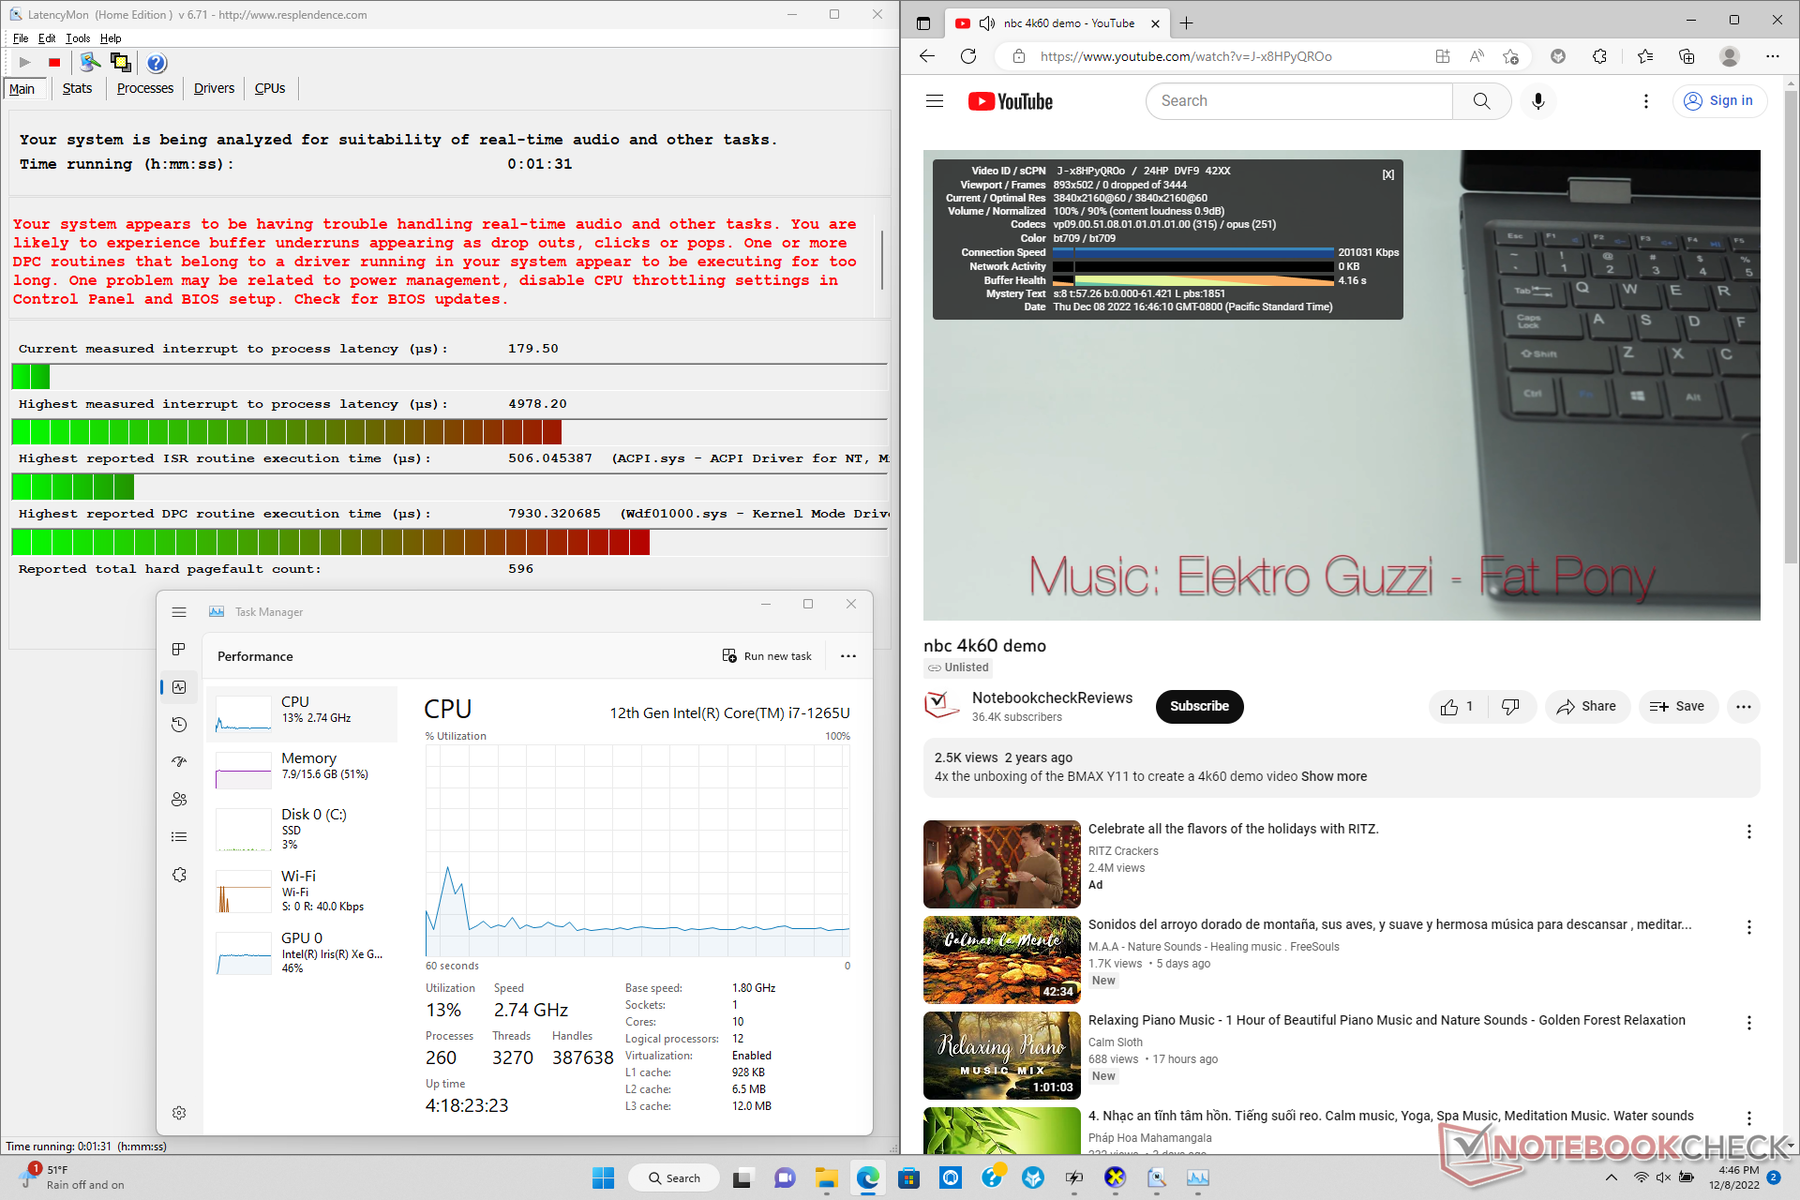Open the Edit menu in LatencyMon
Screen dimensions: 1800x1200
click(47, 38)
